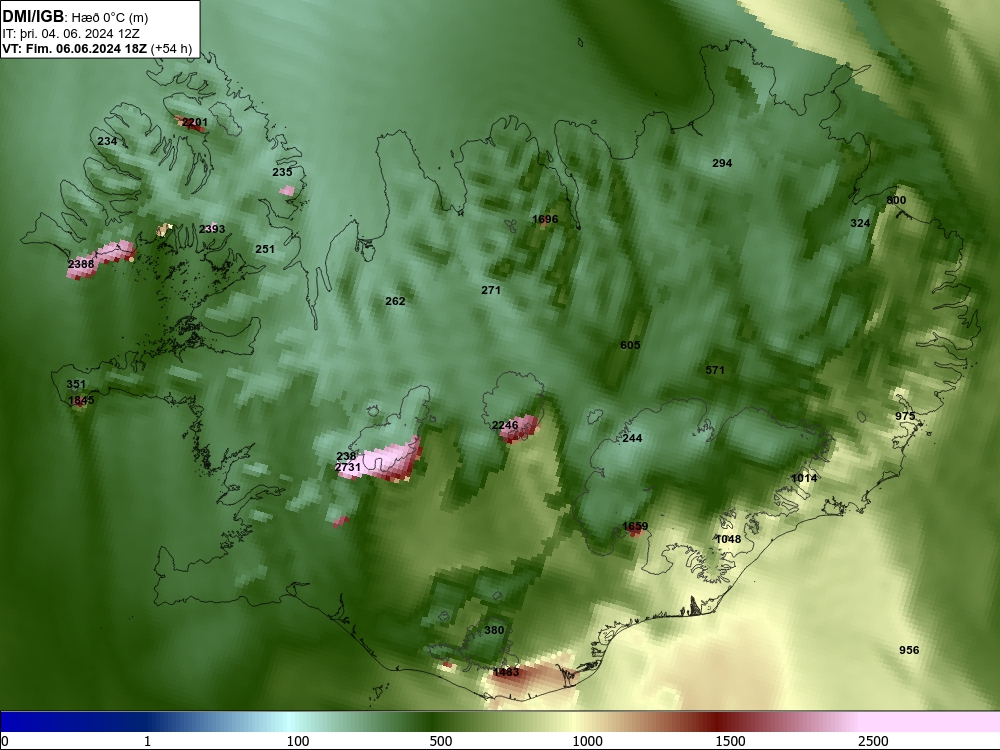The width and height of the screenshot is (1000, 750).
Task: Click the 1048 height label
Action: (x=728, y=540)
